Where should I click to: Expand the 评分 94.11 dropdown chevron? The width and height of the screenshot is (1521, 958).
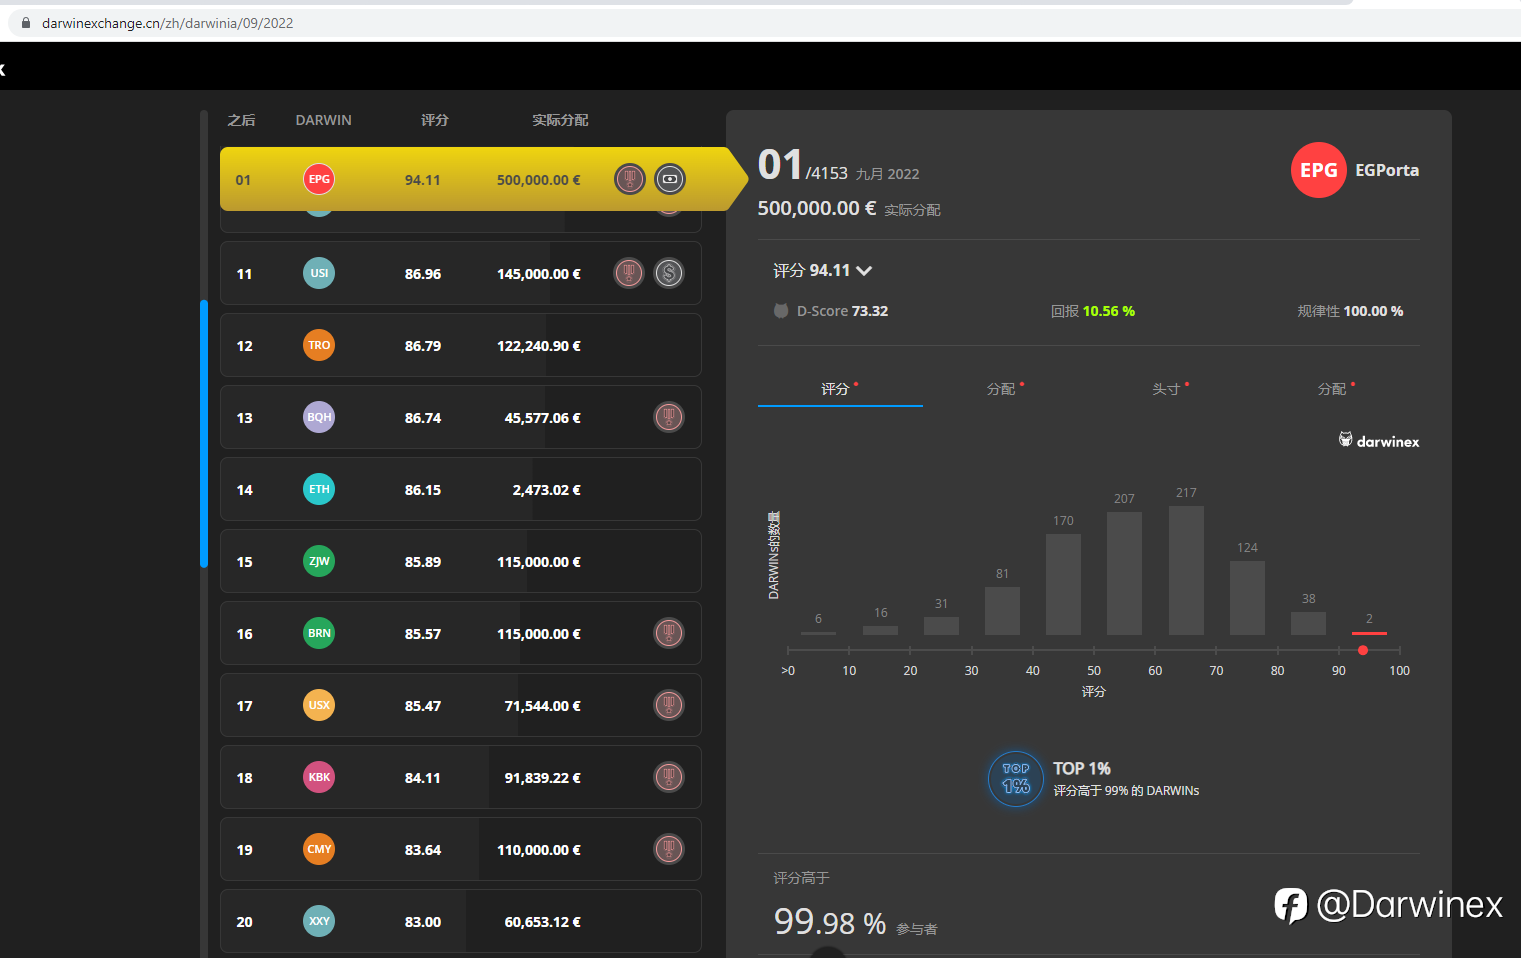click(864, 271)
